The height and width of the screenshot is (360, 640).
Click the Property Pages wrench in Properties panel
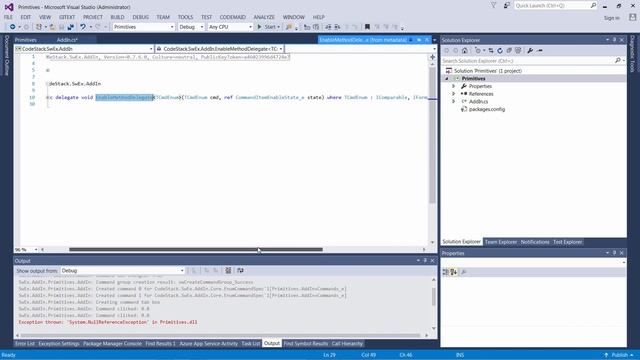click(x=463, y=272)
